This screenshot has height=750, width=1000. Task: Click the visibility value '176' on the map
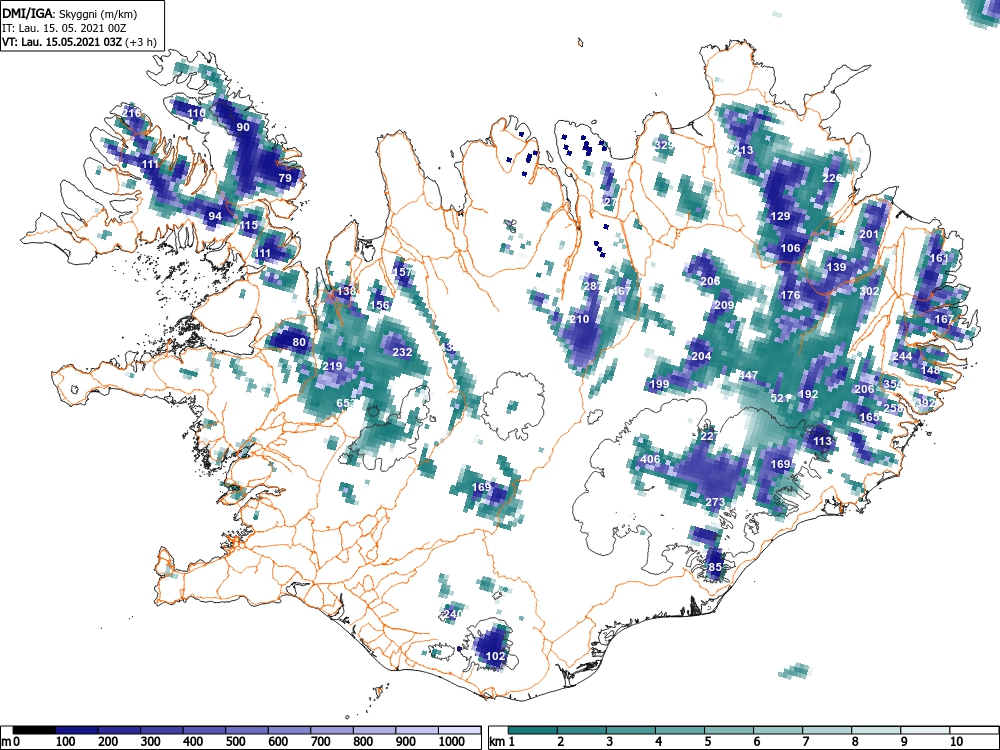click(790, 295)
